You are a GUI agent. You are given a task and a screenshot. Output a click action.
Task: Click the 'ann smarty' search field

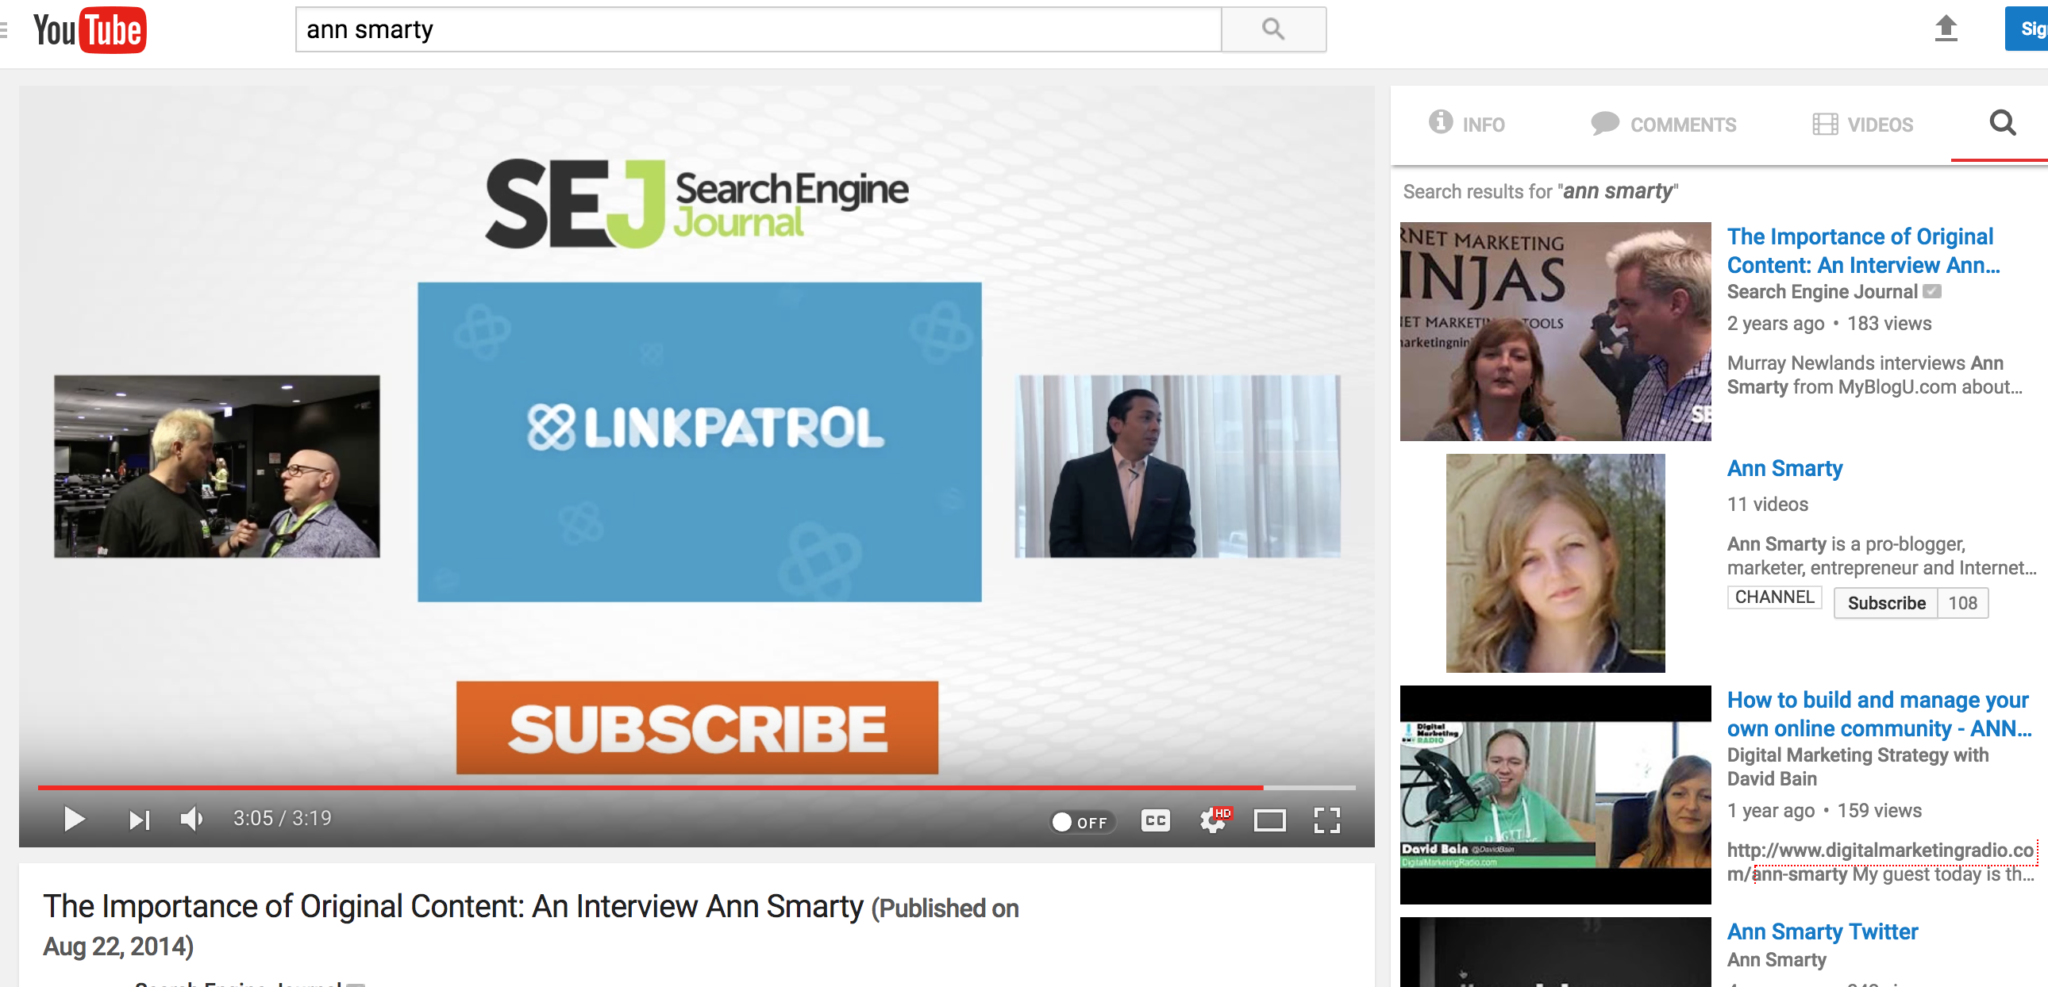(x=758, y=29)
